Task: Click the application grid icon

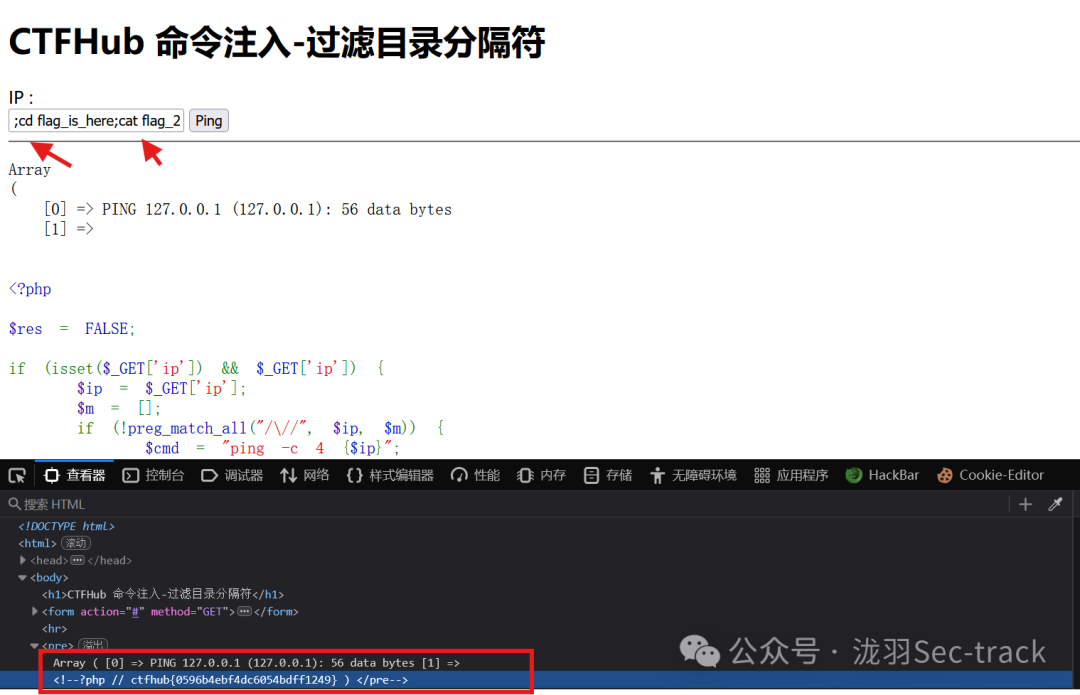Action: [762, 475]
